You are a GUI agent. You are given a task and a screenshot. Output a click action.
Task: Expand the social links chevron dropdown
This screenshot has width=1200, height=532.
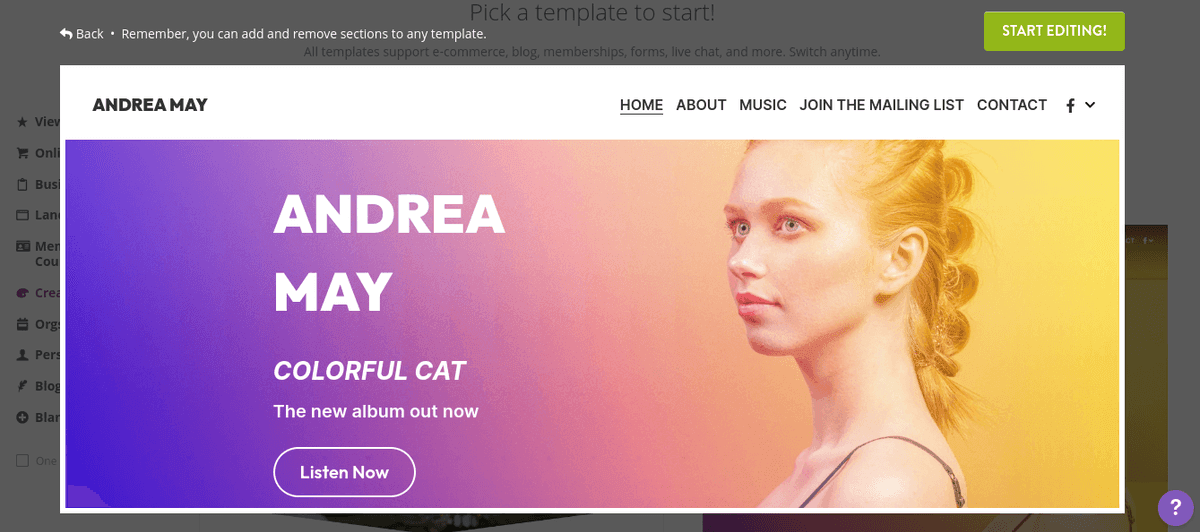[x=1090, y=105]
